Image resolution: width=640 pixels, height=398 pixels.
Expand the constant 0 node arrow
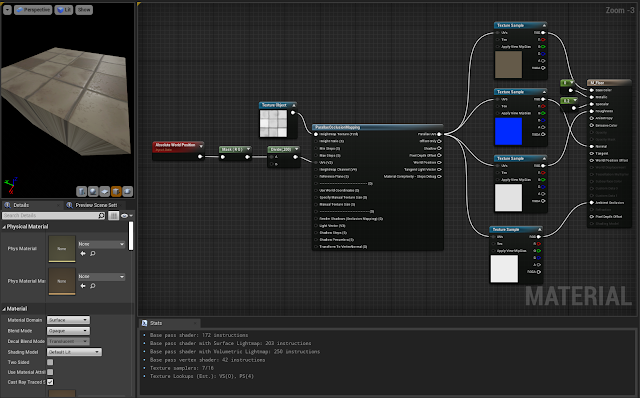coord(571,83)
